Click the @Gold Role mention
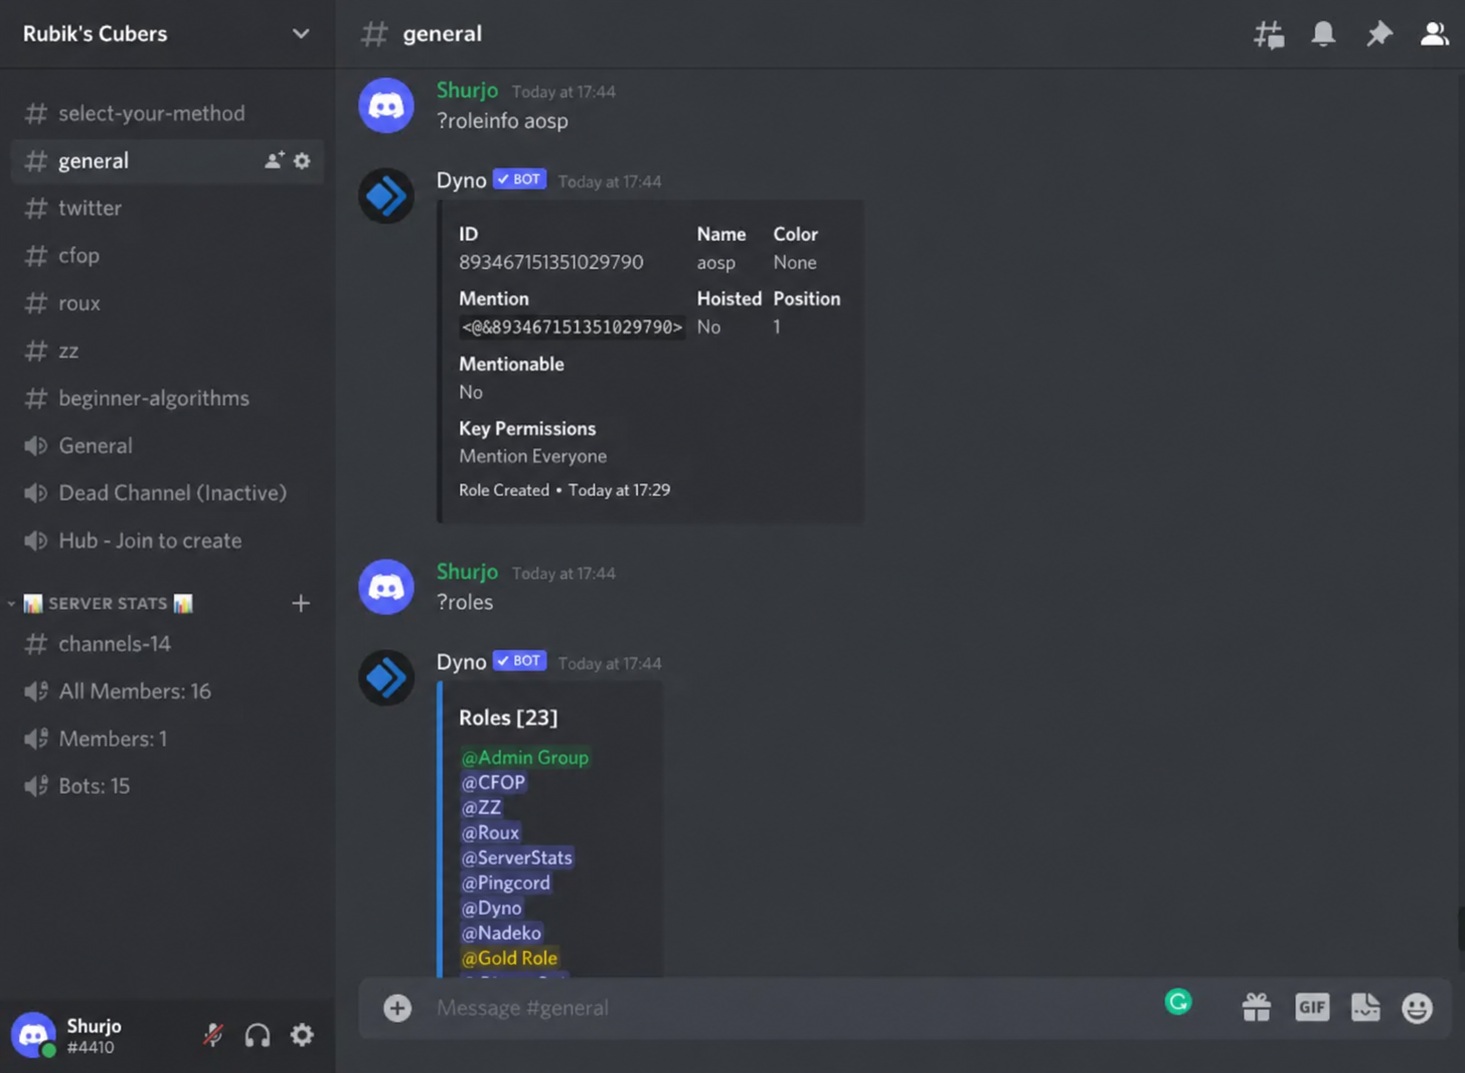This screenshot has height=1073, width=1465. click(509, 958)
